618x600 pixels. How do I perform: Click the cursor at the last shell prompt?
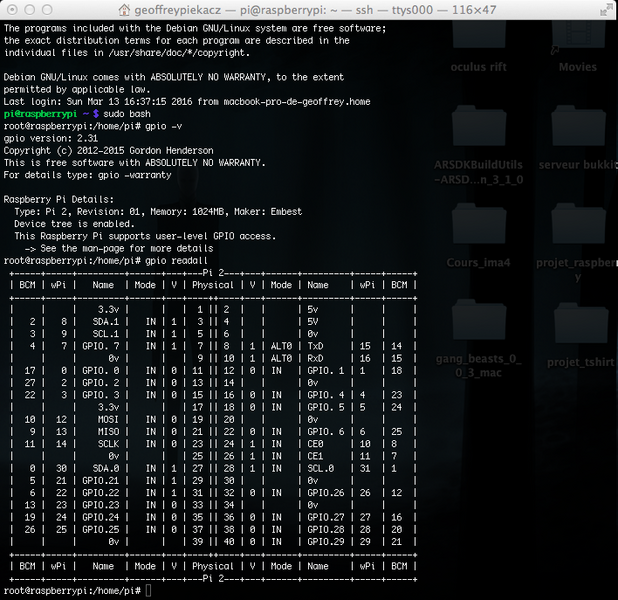pos(148,591)
